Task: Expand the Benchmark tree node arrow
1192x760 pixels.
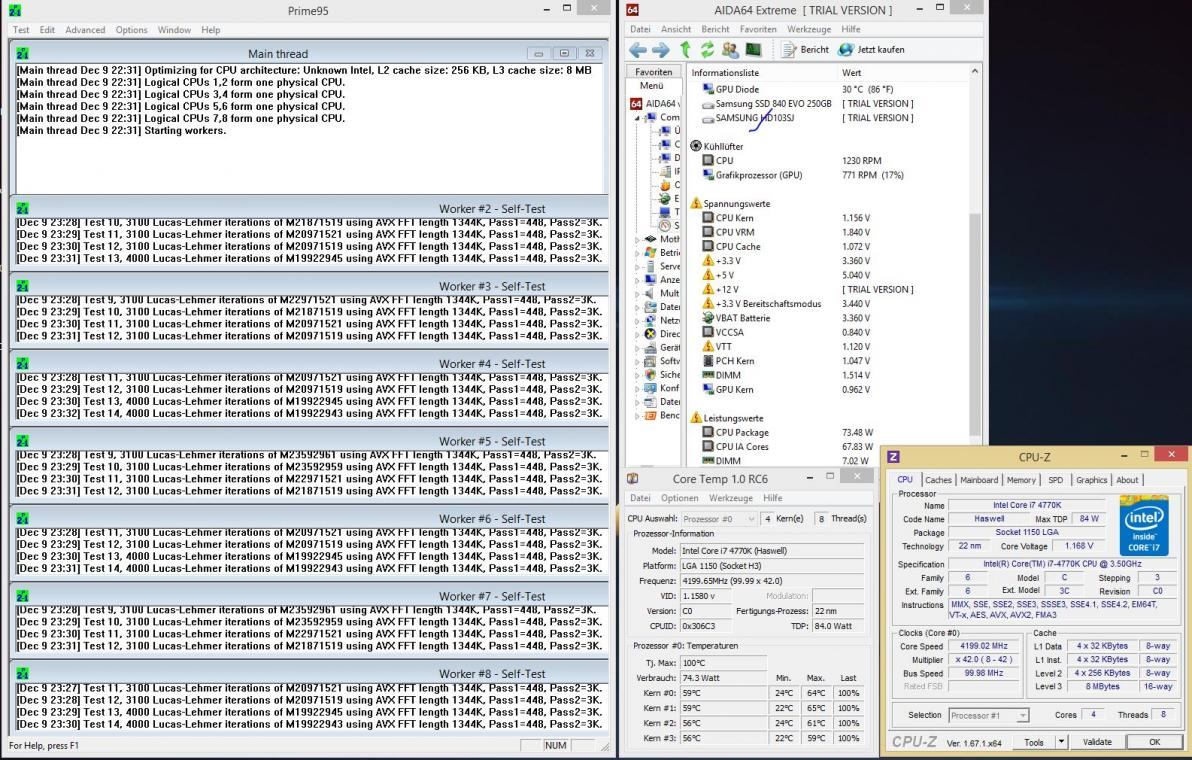Action: coord(638,416)
